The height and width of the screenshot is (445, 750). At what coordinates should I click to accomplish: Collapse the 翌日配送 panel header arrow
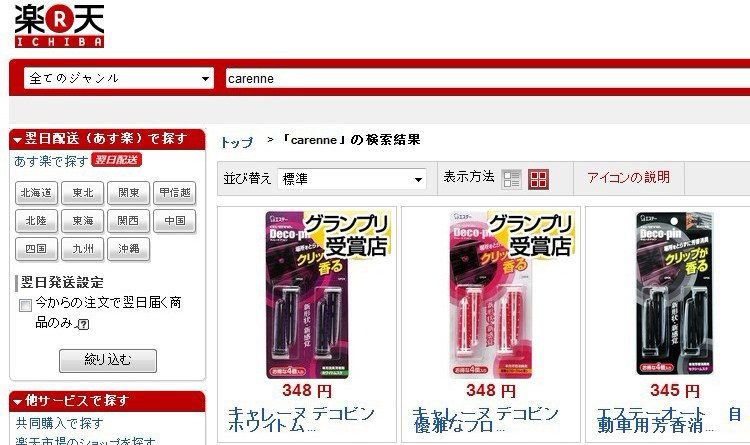(x=18, y=140)
